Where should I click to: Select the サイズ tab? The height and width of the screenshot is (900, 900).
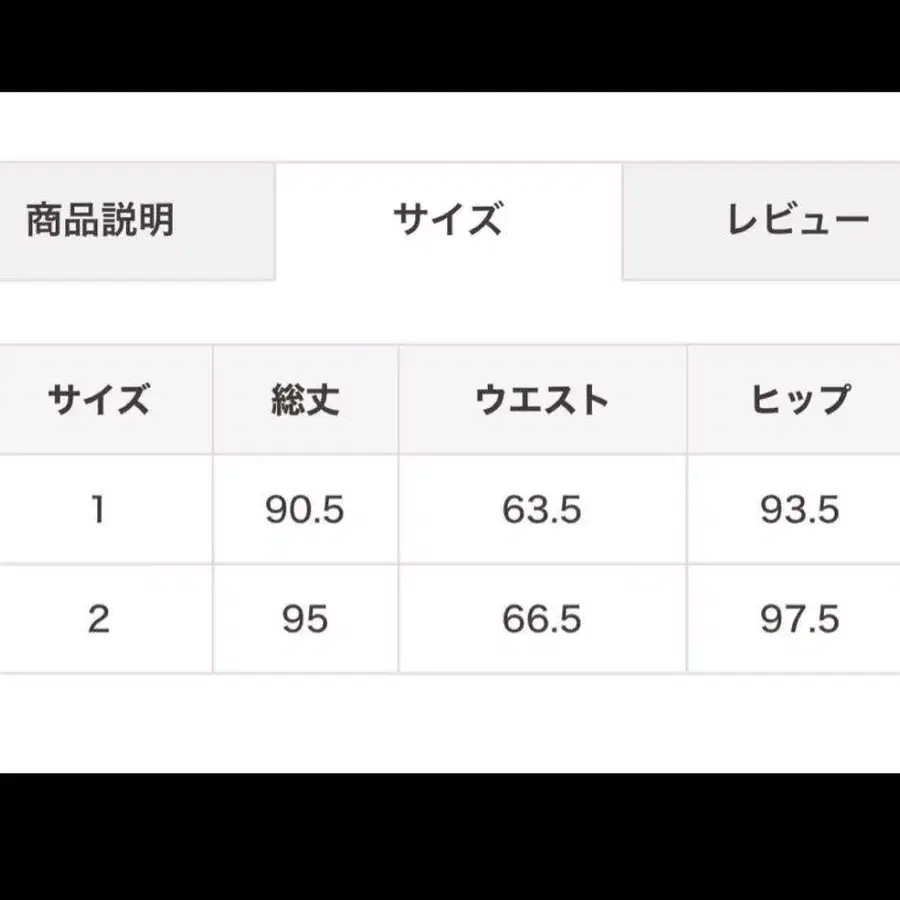click(447, 219)
